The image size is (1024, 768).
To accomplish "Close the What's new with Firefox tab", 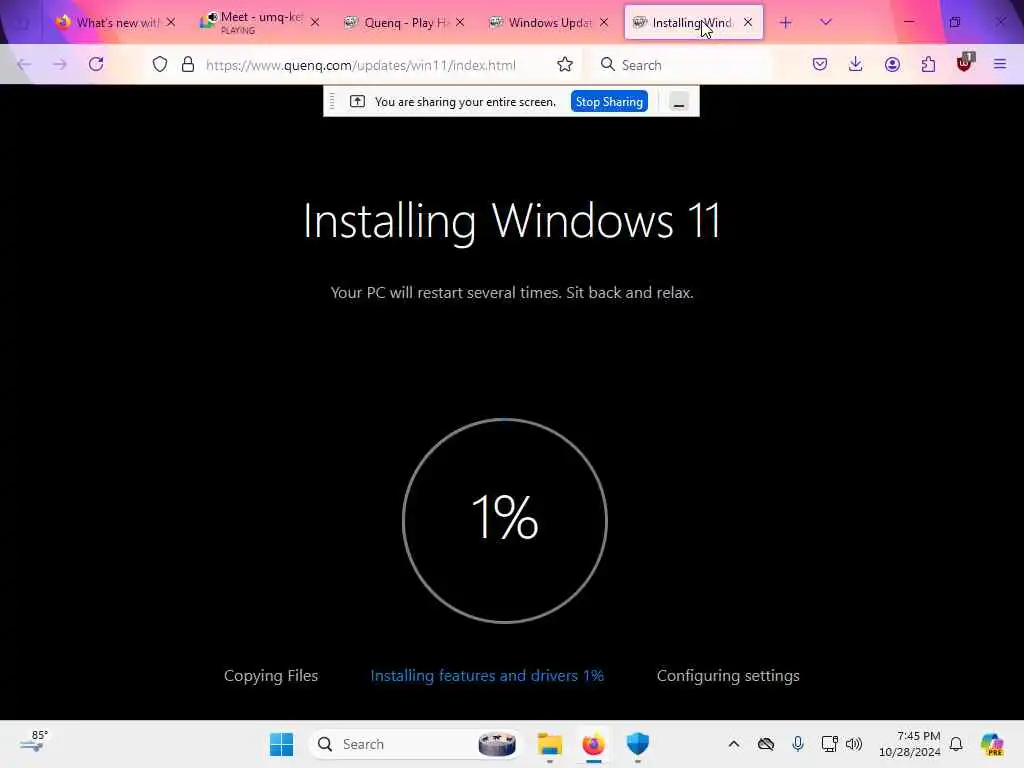I will [170, 22].
